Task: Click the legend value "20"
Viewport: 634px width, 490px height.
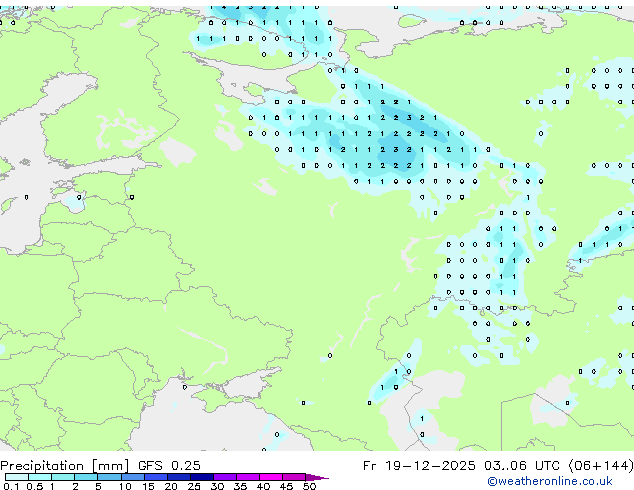Action: point(171,486)
